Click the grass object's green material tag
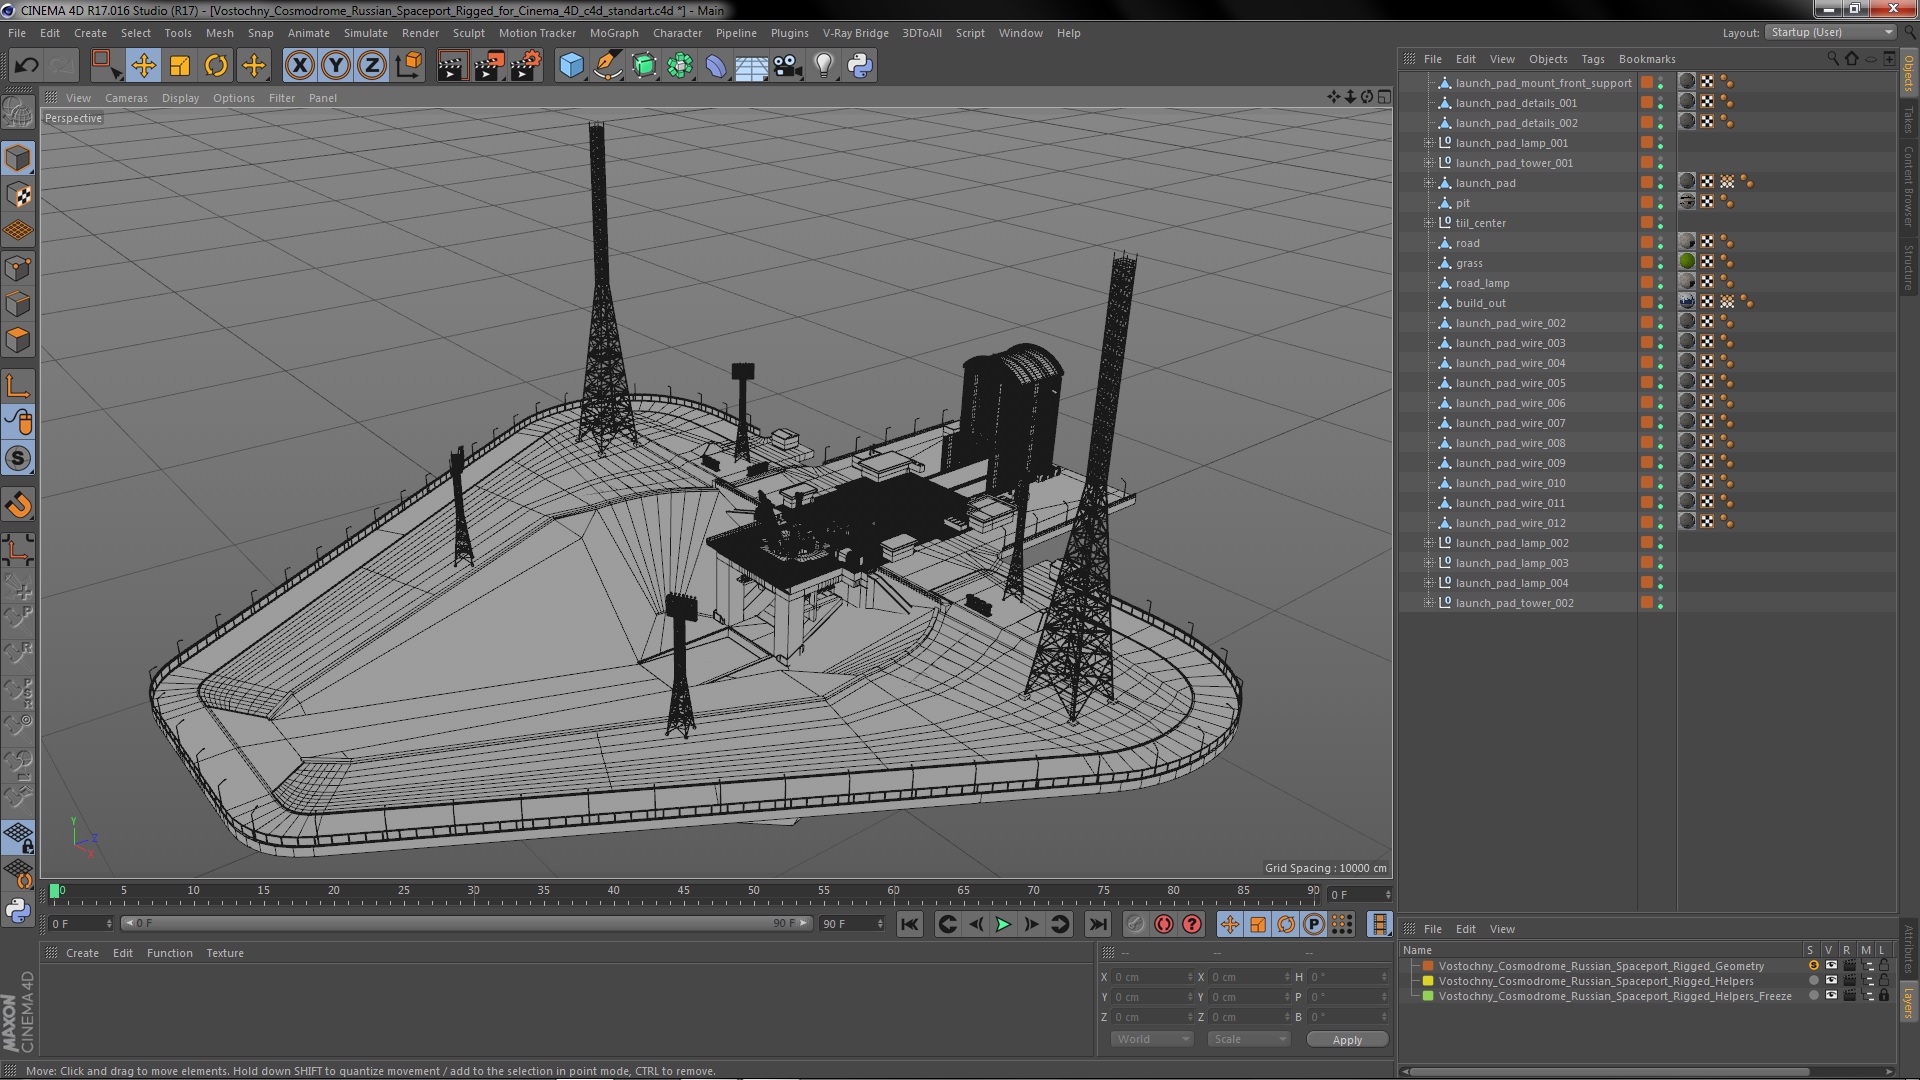Screen dimensions: 1920x1080 [x=1687, y=262]
